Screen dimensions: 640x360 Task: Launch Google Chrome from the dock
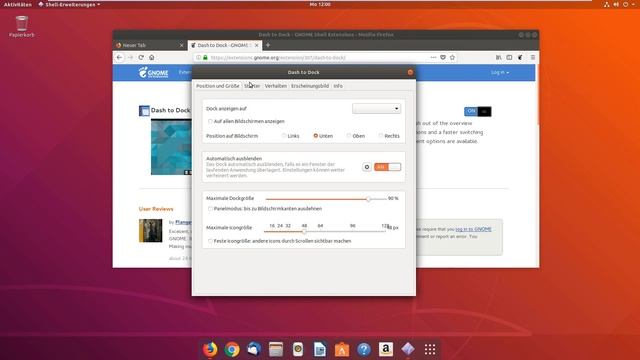(232, 349)
